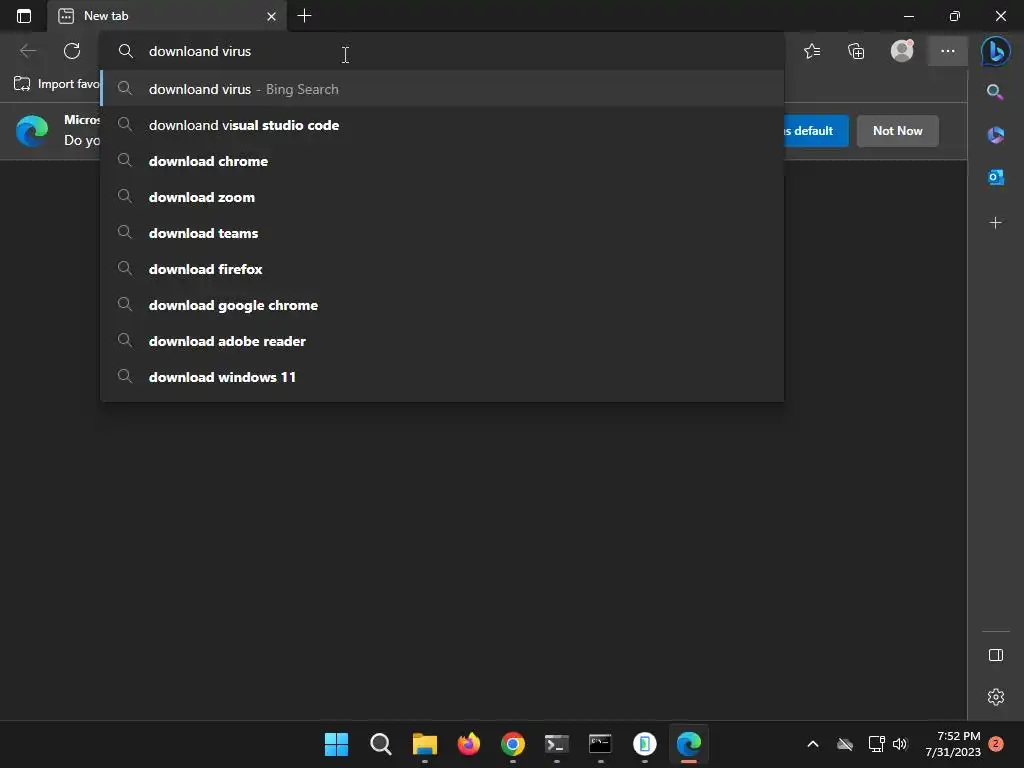Click the Edge taskbar icon
This screenshot has width=1024, height=768.
(x=688, y=744)
